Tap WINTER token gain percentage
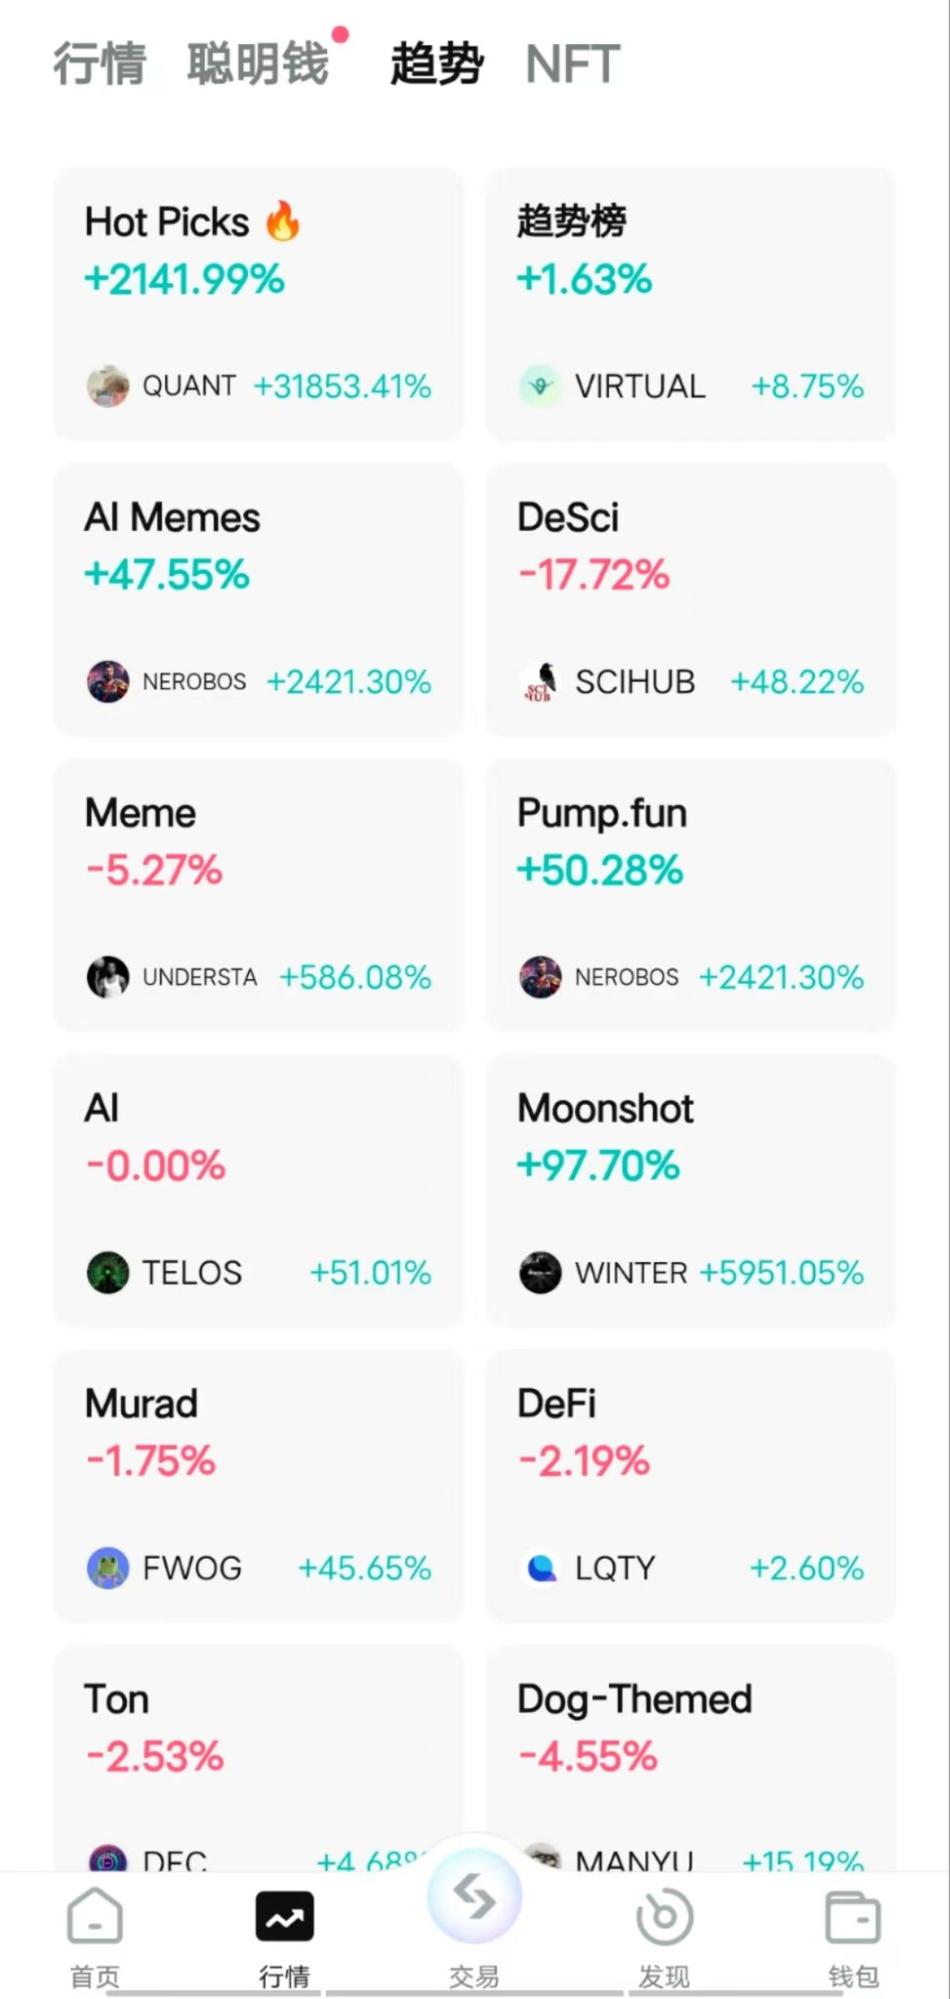This screenshot has height=1999, width=950. 781,1273
